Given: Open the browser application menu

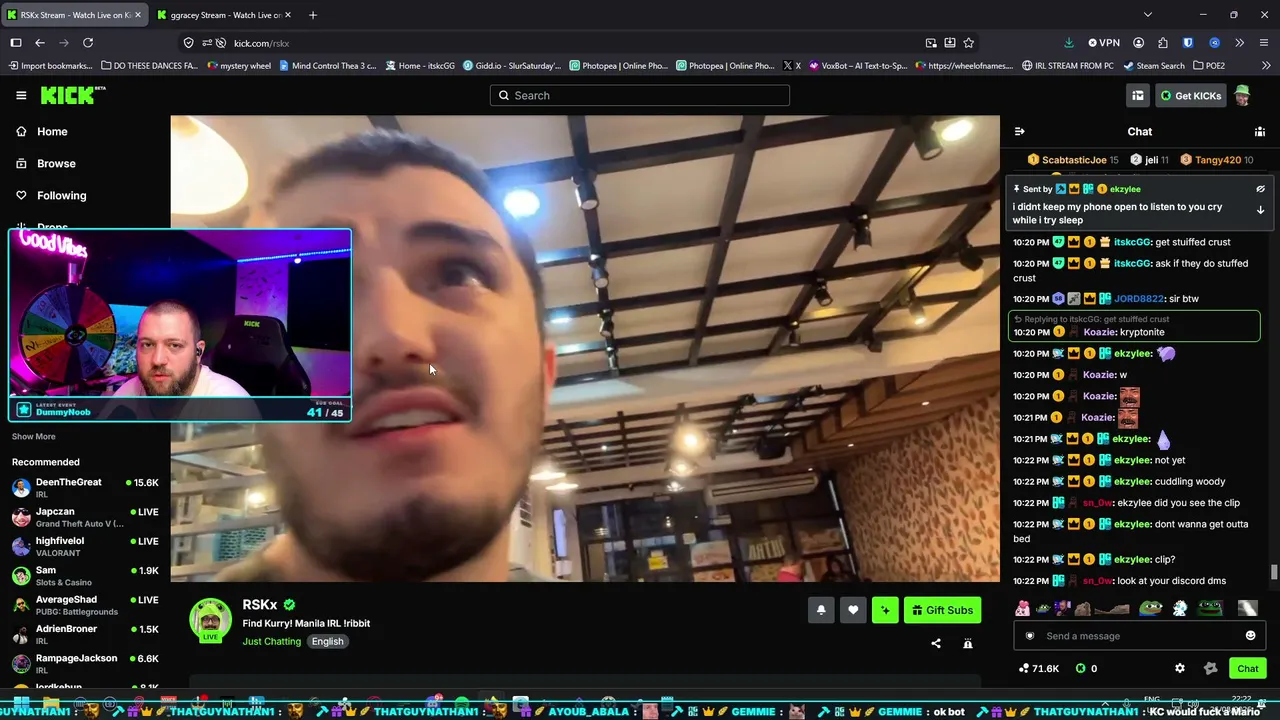Looking at the screenshot, I should click(1264, 43).
